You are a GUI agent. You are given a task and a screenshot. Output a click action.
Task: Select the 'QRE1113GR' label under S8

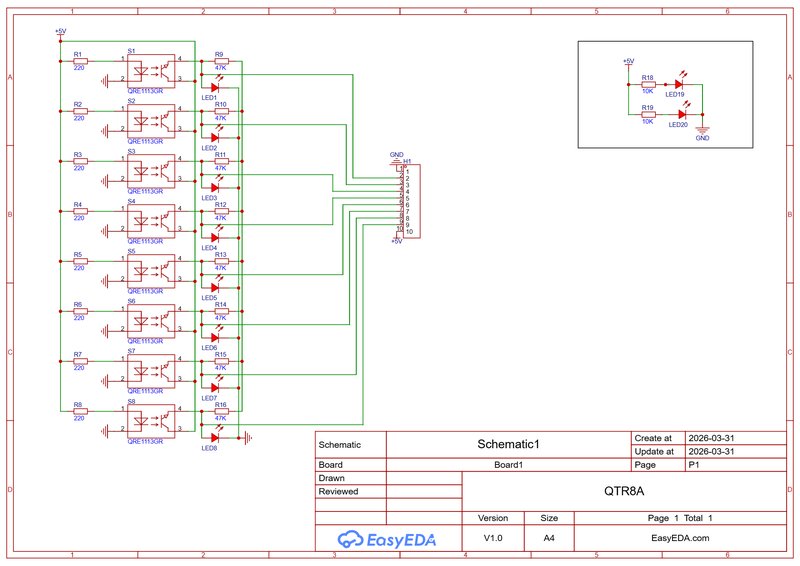click(145, 441)
